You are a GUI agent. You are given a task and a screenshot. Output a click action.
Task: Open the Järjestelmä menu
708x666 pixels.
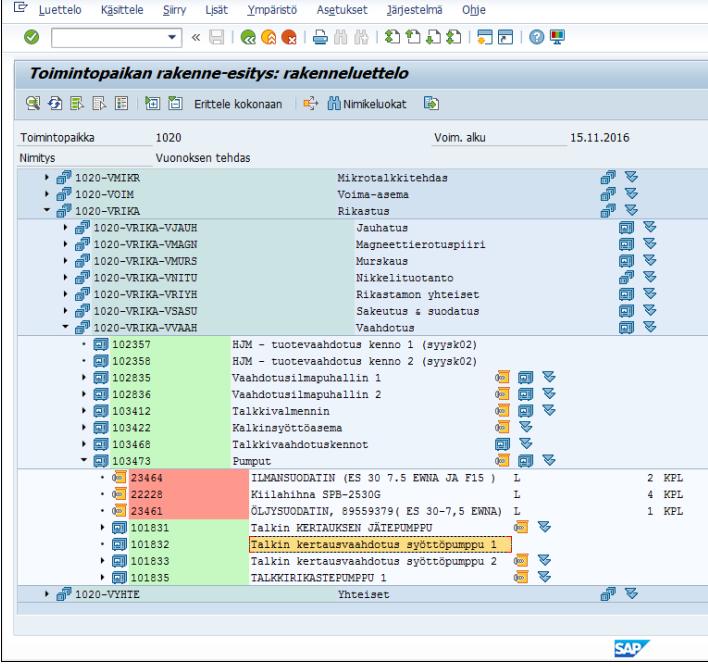415,10
